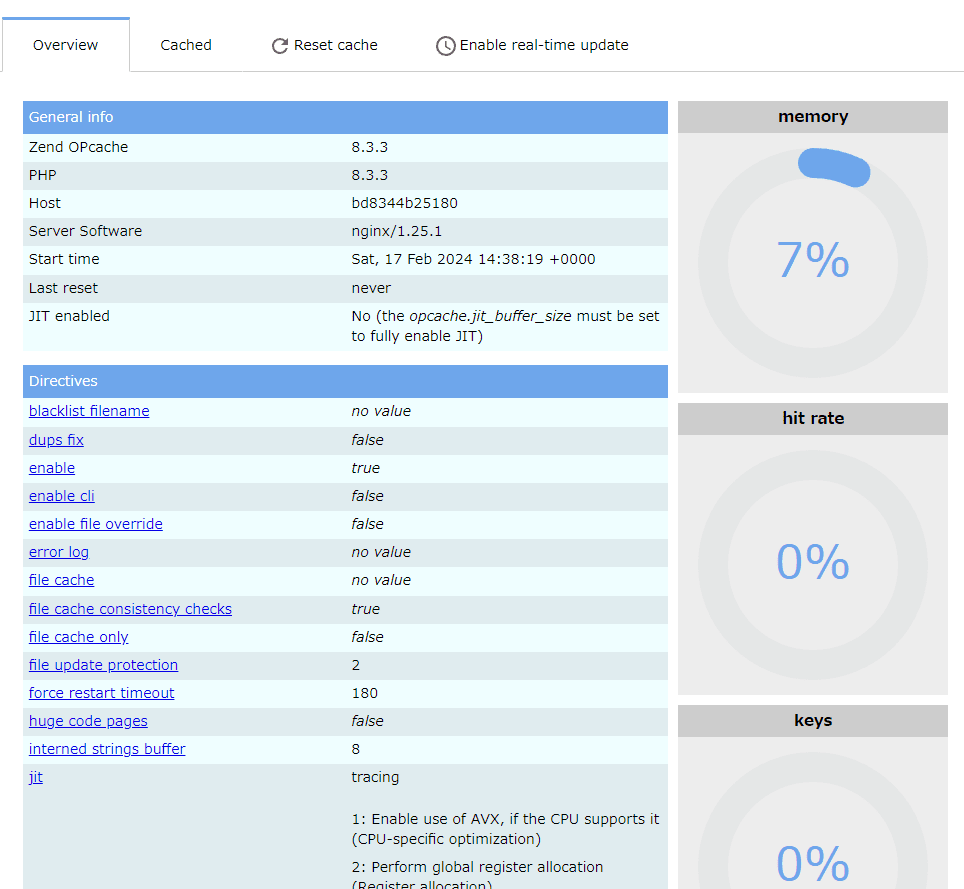
Task: Click the file cache consistency checks link
Action: pyautogui.click(x=130, y=609)
